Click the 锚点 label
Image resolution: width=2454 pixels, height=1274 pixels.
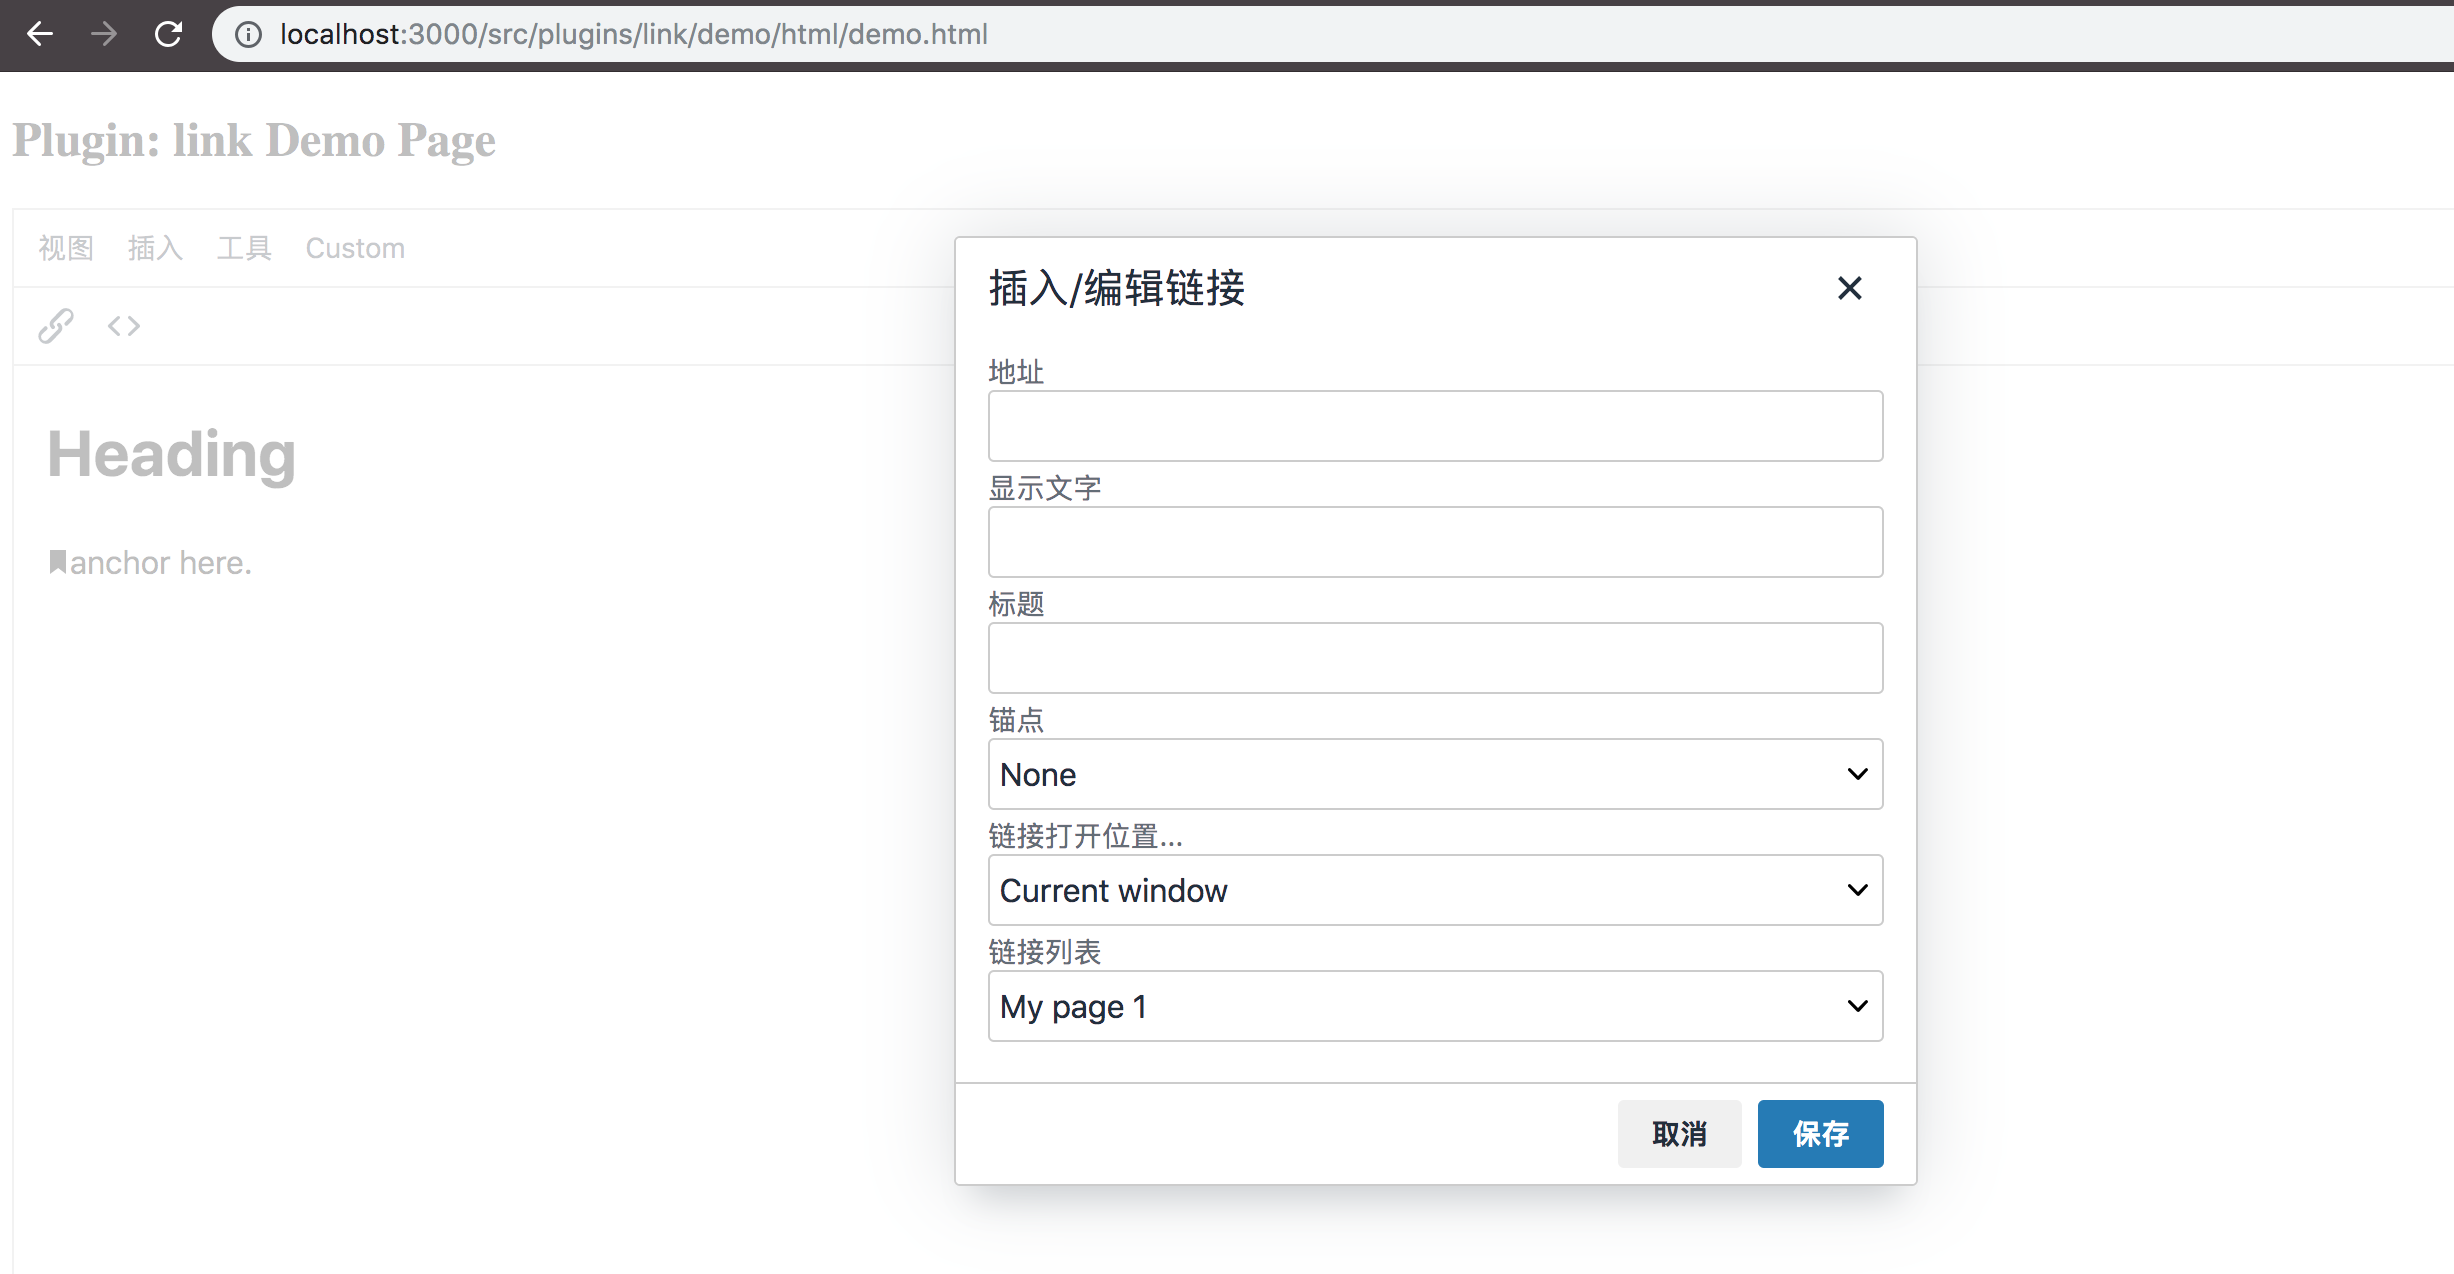tap(1016, 720)
